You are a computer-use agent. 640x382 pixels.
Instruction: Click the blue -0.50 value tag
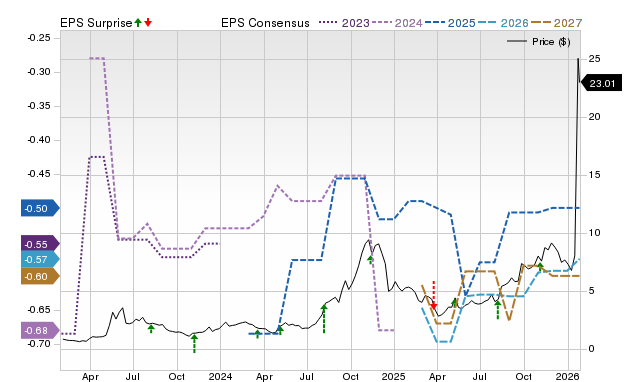pos(40,209)
